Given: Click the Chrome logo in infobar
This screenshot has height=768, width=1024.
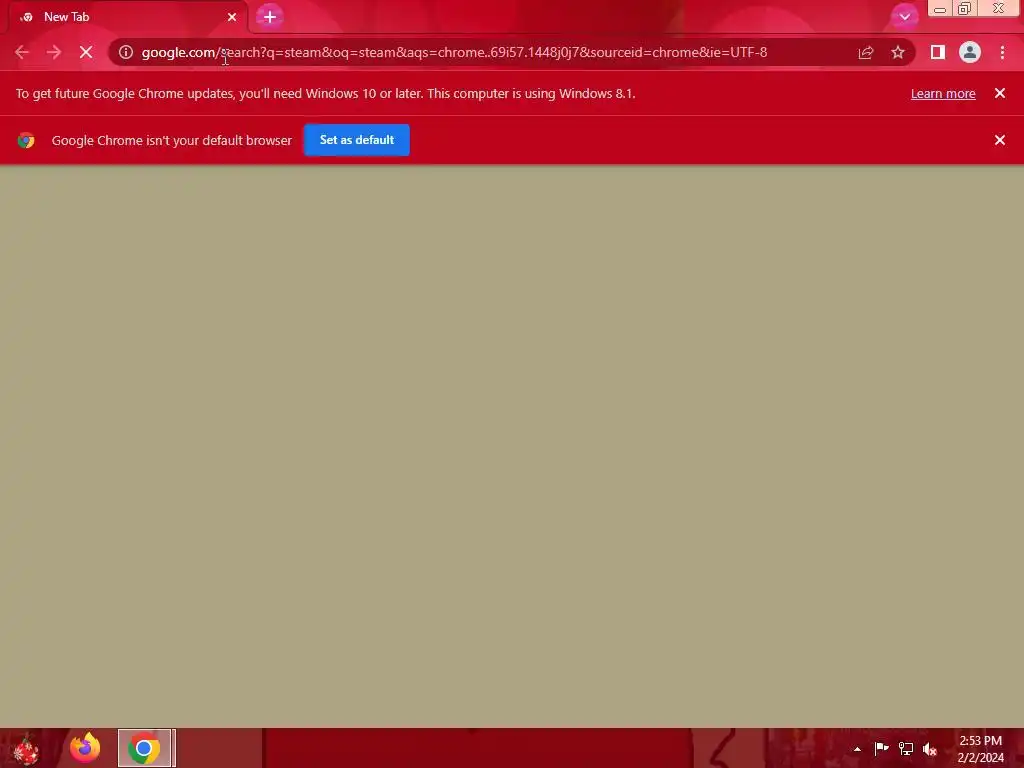Looking at the screenshot, I should coord(26,140).
